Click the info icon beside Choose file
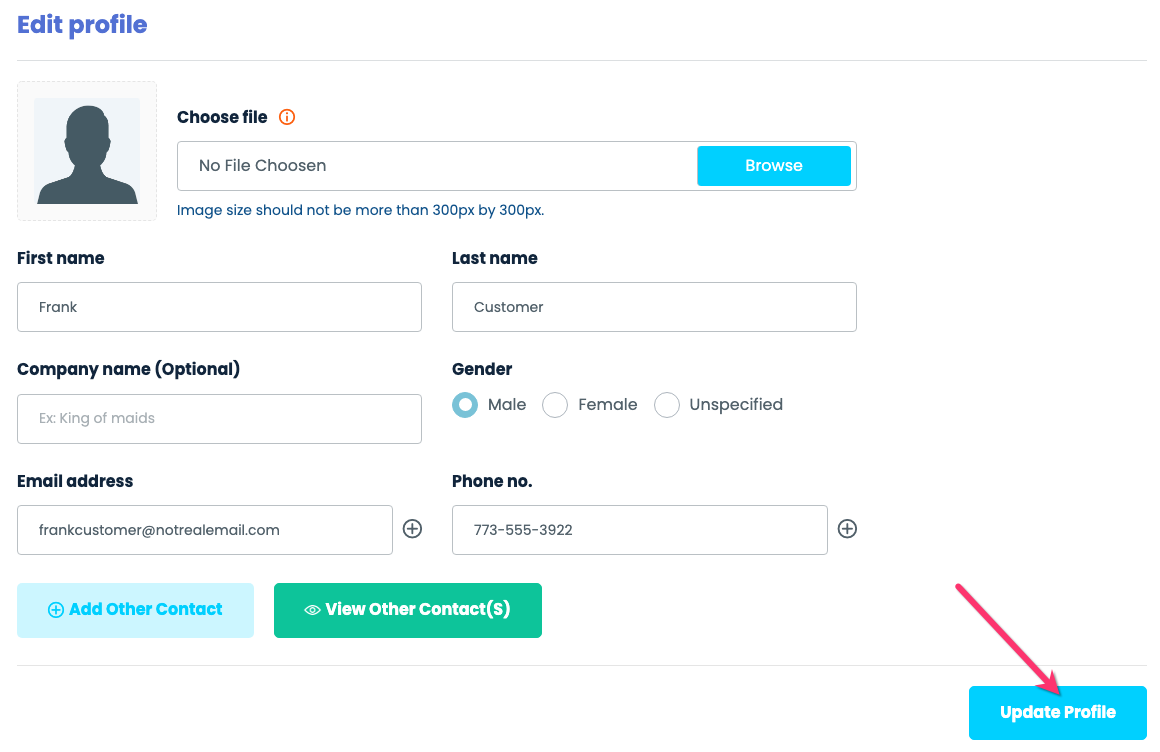The height and width of the screenshot is (752, 1160). 287,117
